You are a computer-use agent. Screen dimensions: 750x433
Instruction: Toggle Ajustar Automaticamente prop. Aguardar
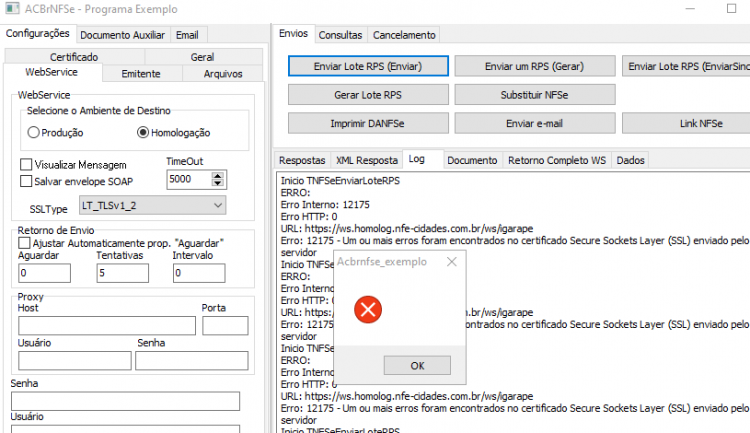pos(24,243)
